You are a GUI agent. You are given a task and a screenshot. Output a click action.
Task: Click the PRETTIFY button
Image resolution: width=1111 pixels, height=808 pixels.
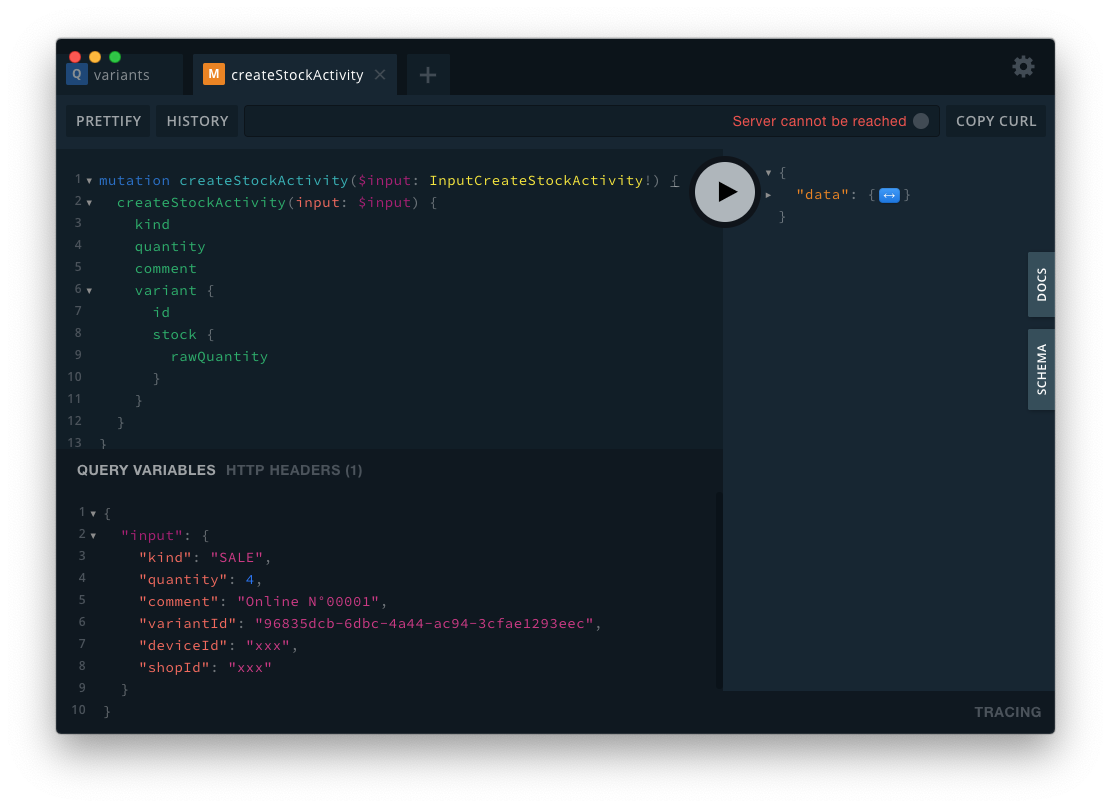(108, 121)
